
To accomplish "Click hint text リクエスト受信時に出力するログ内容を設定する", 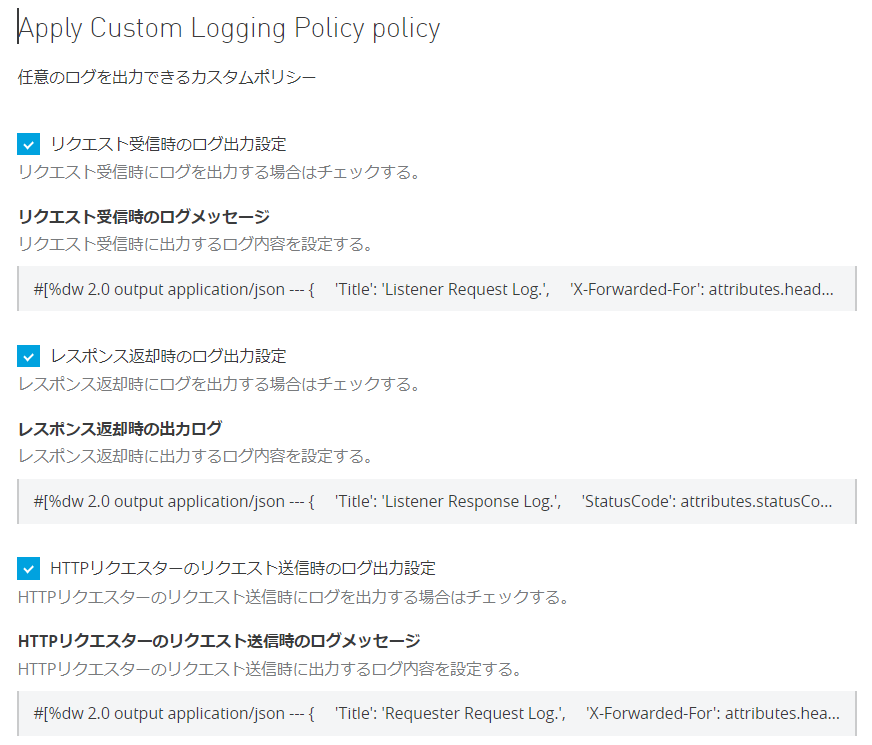I will (x=196, y=244).
